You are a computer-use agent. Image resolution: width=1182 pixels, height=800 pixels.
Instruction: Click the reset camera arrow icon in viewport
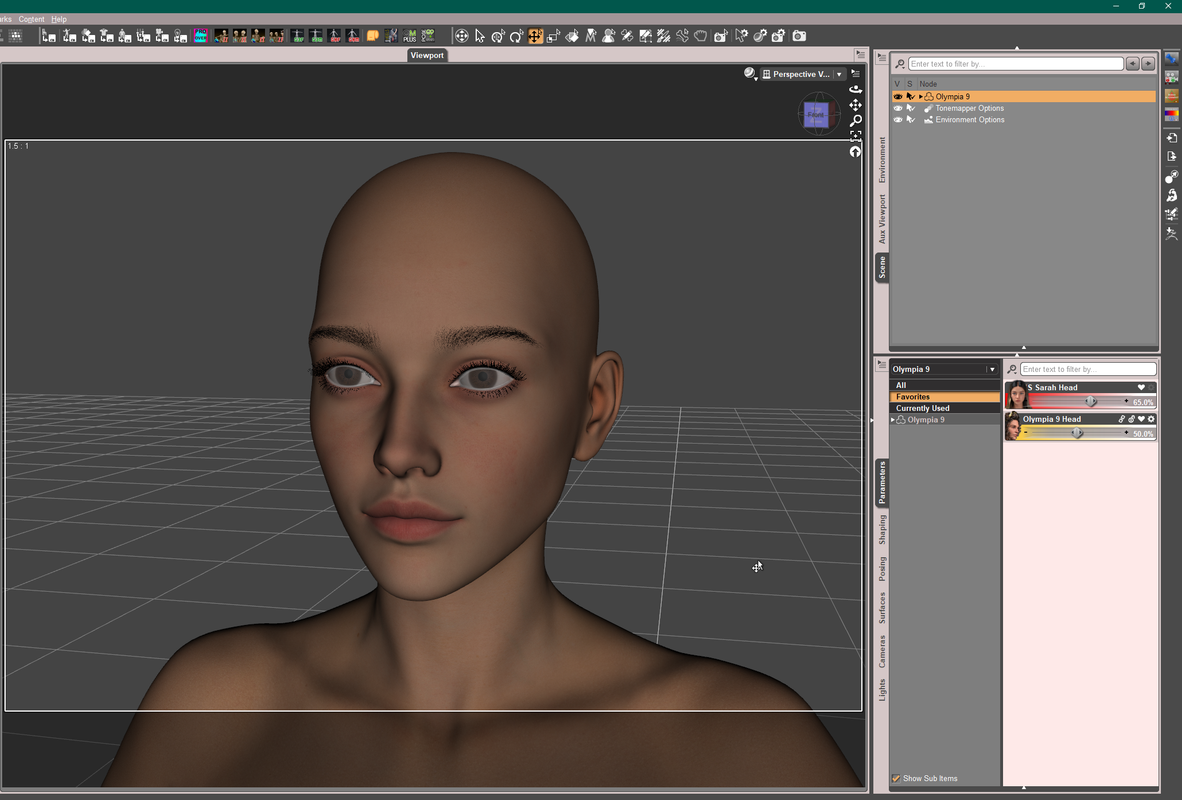(855, 152)
